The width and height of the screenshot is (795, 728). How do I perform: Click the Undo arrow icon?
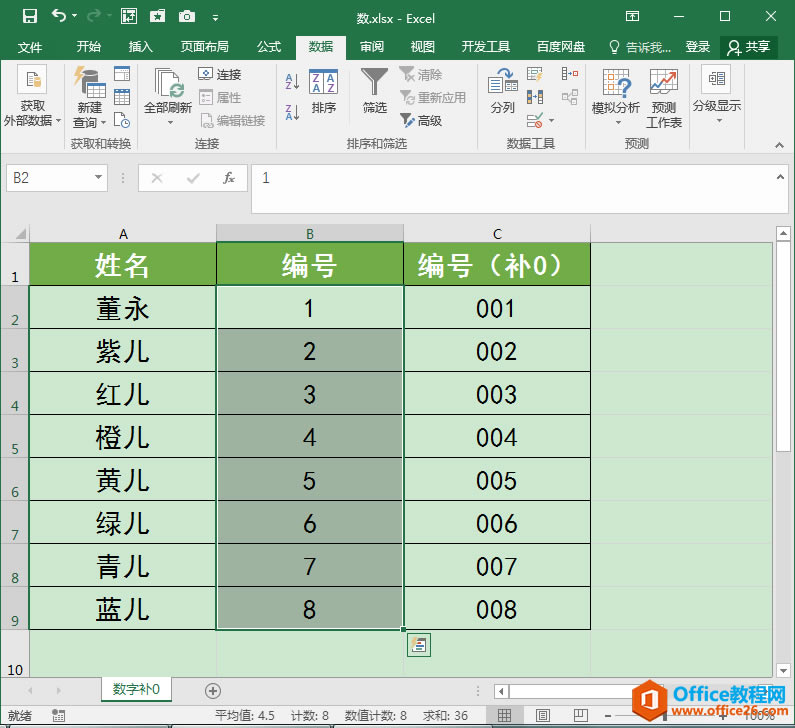tap(59, 16)
